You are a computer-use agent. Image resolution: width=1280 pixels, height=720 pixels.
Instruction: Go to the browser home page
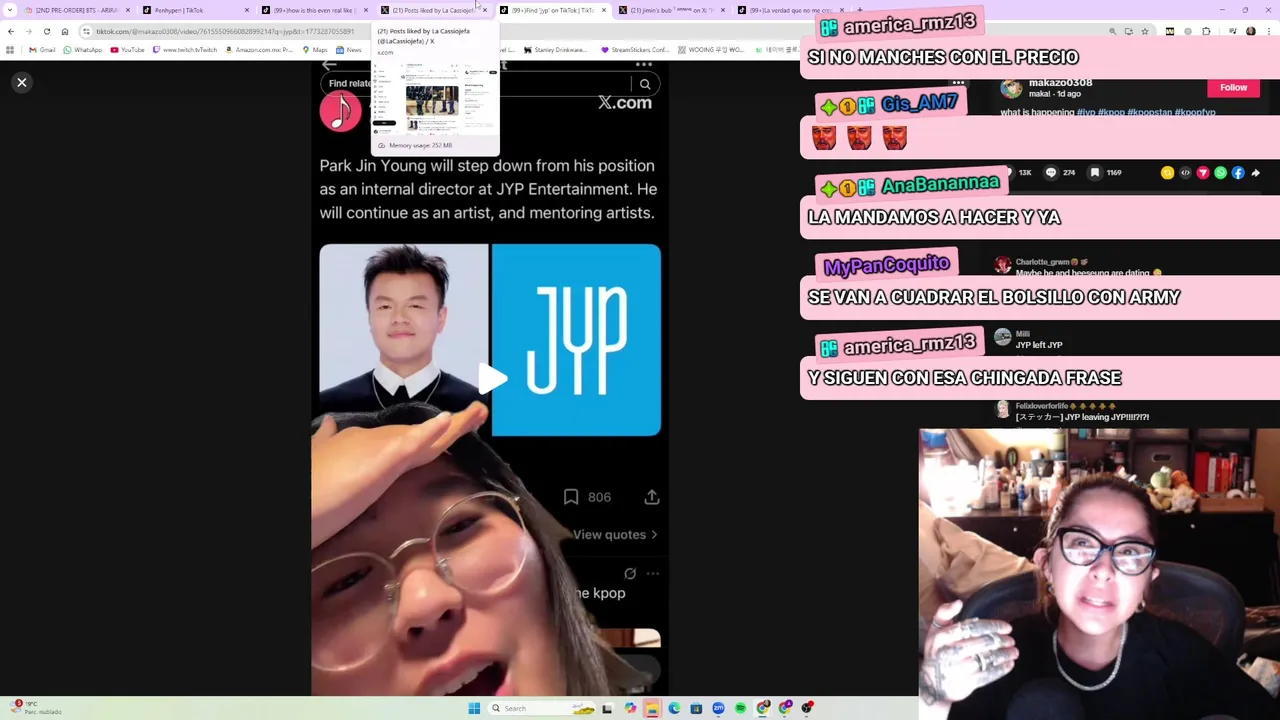(64, 31)
